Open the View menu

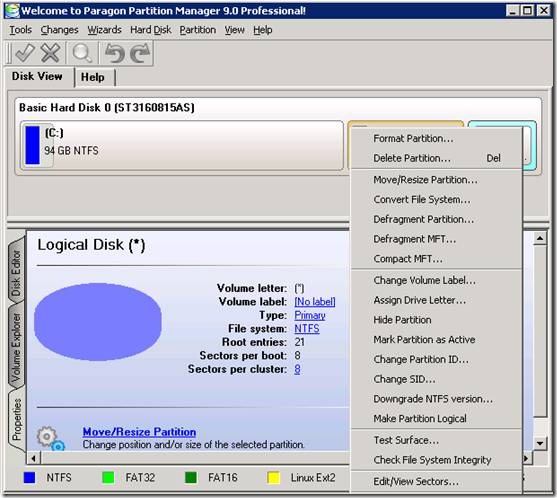coord(234,30)
